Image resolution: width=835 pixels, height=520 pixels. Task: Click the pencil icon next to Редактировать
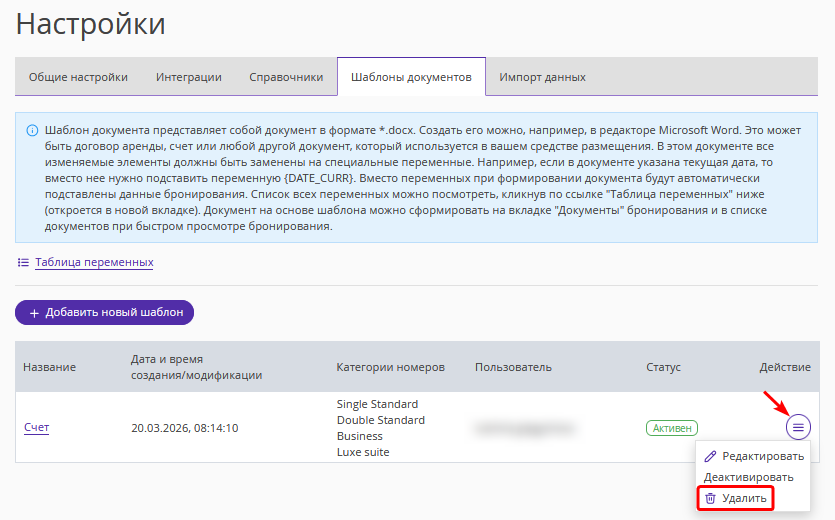coord(711,456)
